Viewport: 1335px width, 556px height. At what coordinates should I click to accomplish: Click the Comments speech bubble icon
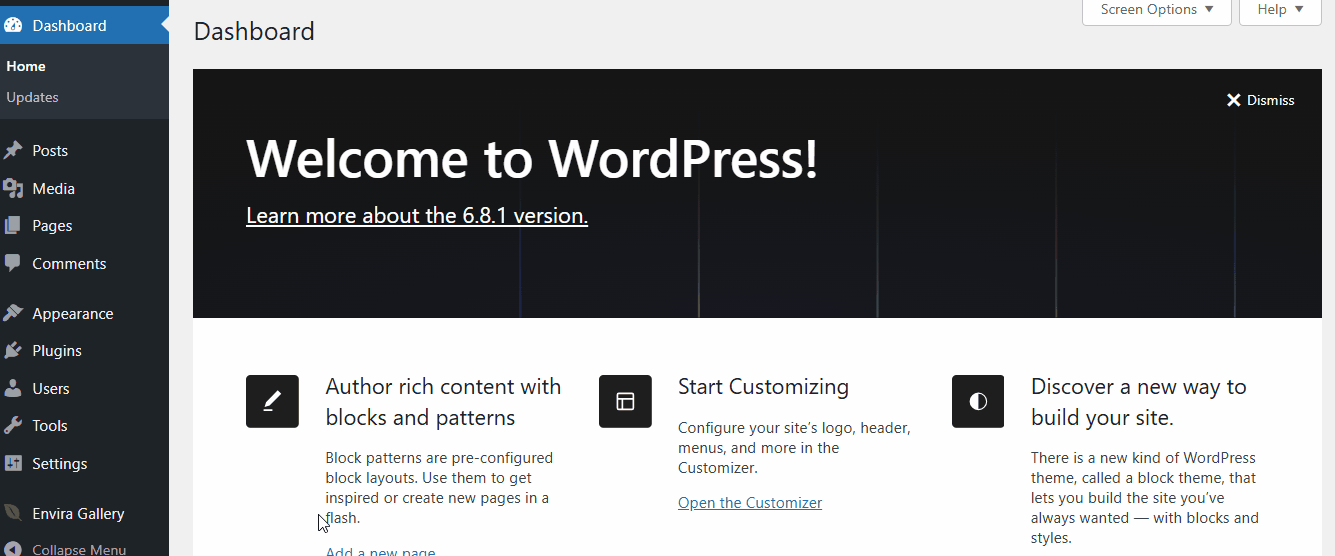pos(13,264)
